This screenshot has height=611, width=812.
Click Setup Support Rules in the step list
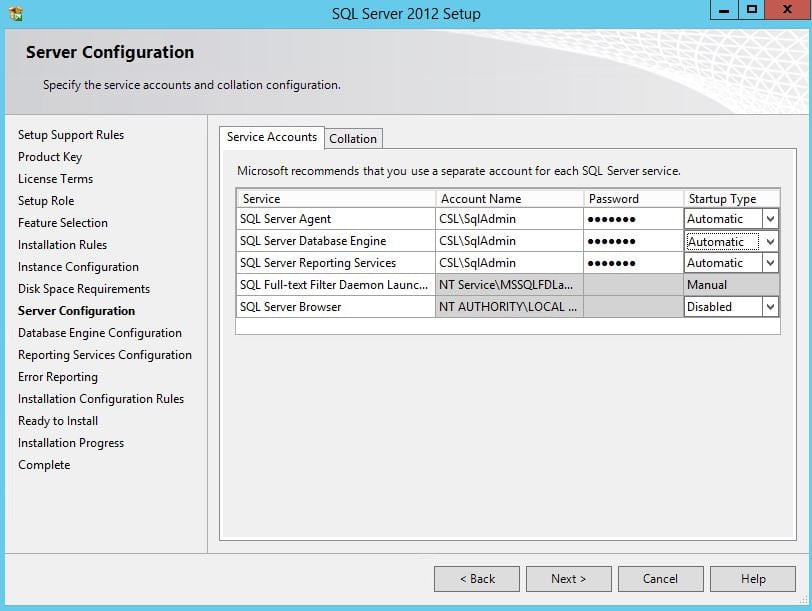pos(71,135)
